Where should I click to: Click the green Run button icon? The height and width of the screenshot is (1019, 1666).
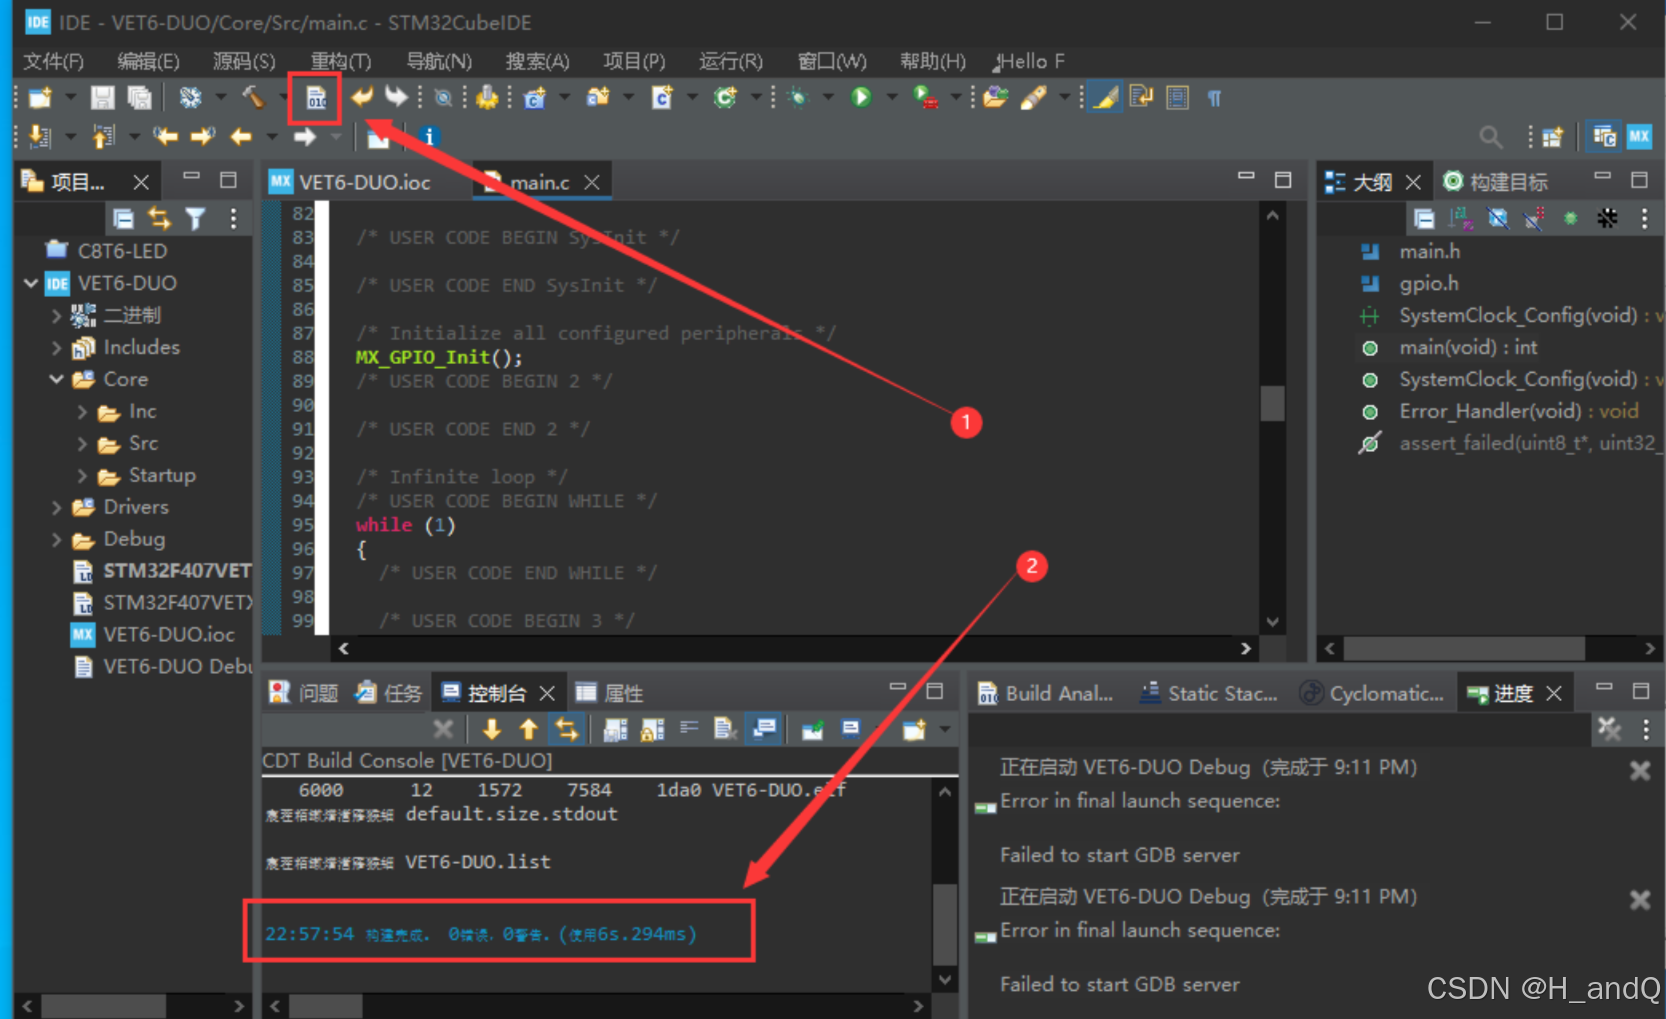[860, 97]
